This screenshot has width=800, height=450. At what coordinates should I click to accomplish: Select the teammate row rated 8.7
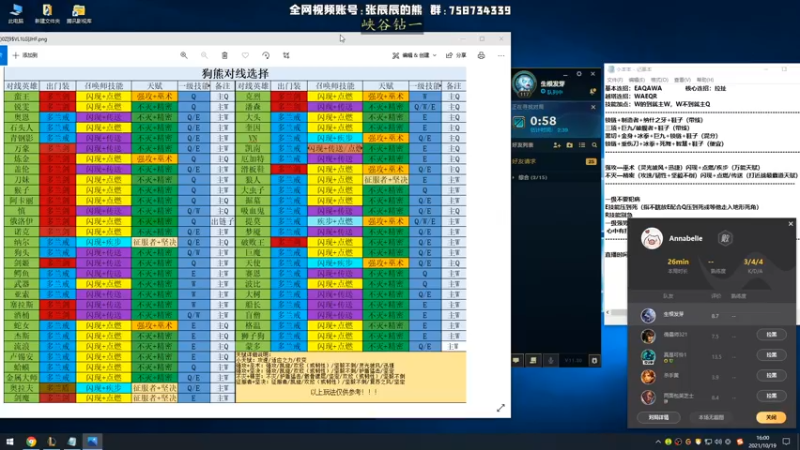pyautogui.click(x=711, y=315)
